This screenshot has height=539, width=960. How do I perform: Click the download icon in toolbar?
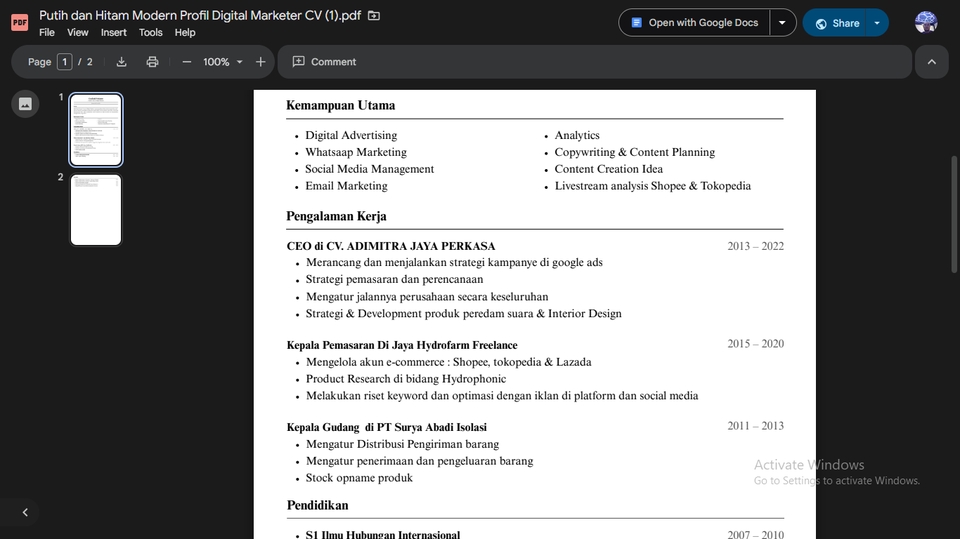click(x=121, y=62)
